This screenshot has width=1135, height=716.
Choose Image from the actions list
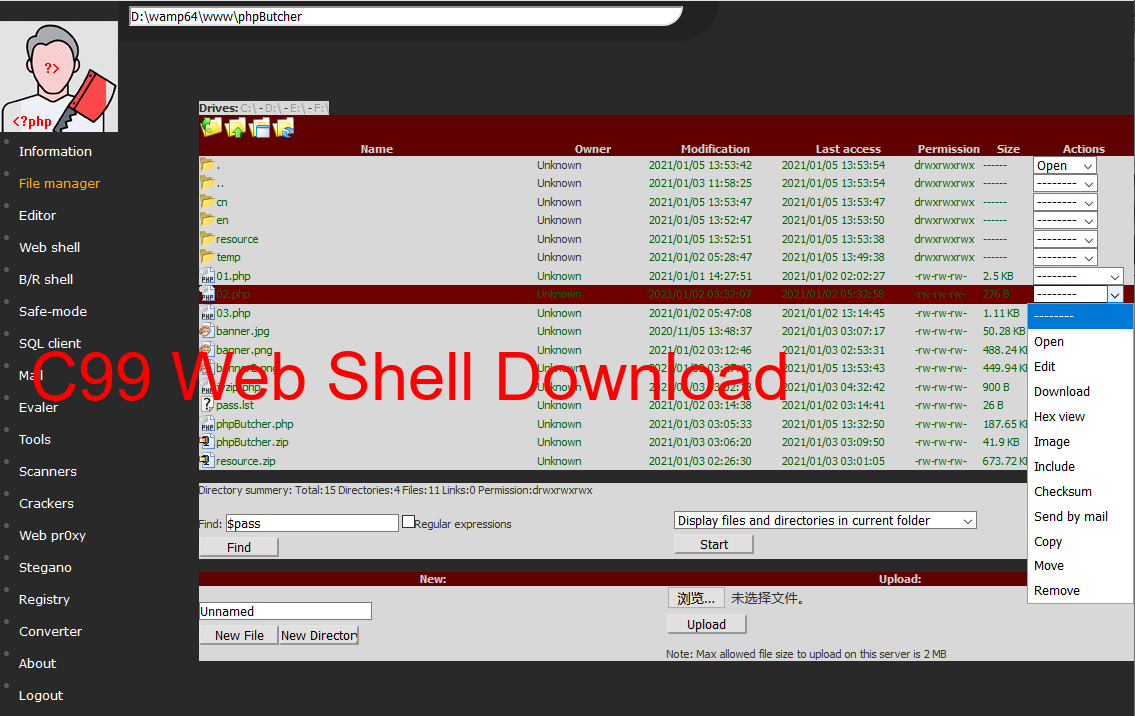pos(1080,442)
